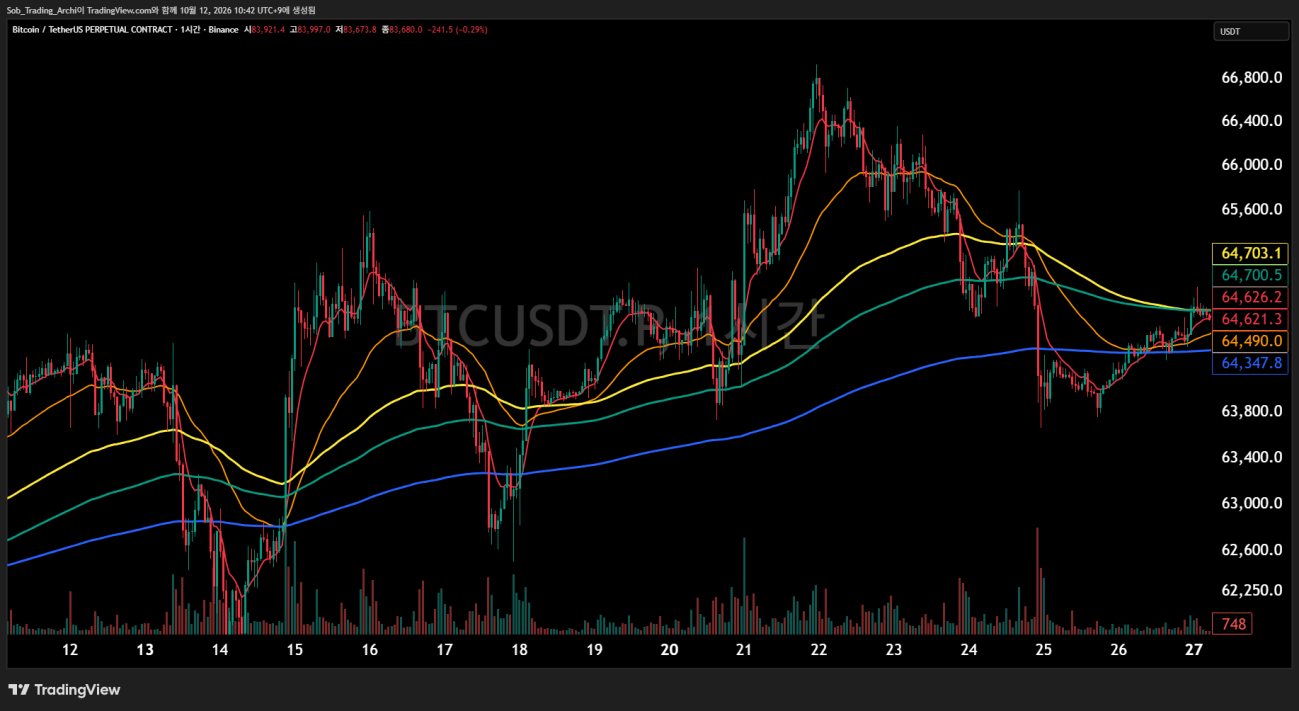1299x711 pixels.
Task: Click date 13 on the time axis
Action: (x=145, y=650)
